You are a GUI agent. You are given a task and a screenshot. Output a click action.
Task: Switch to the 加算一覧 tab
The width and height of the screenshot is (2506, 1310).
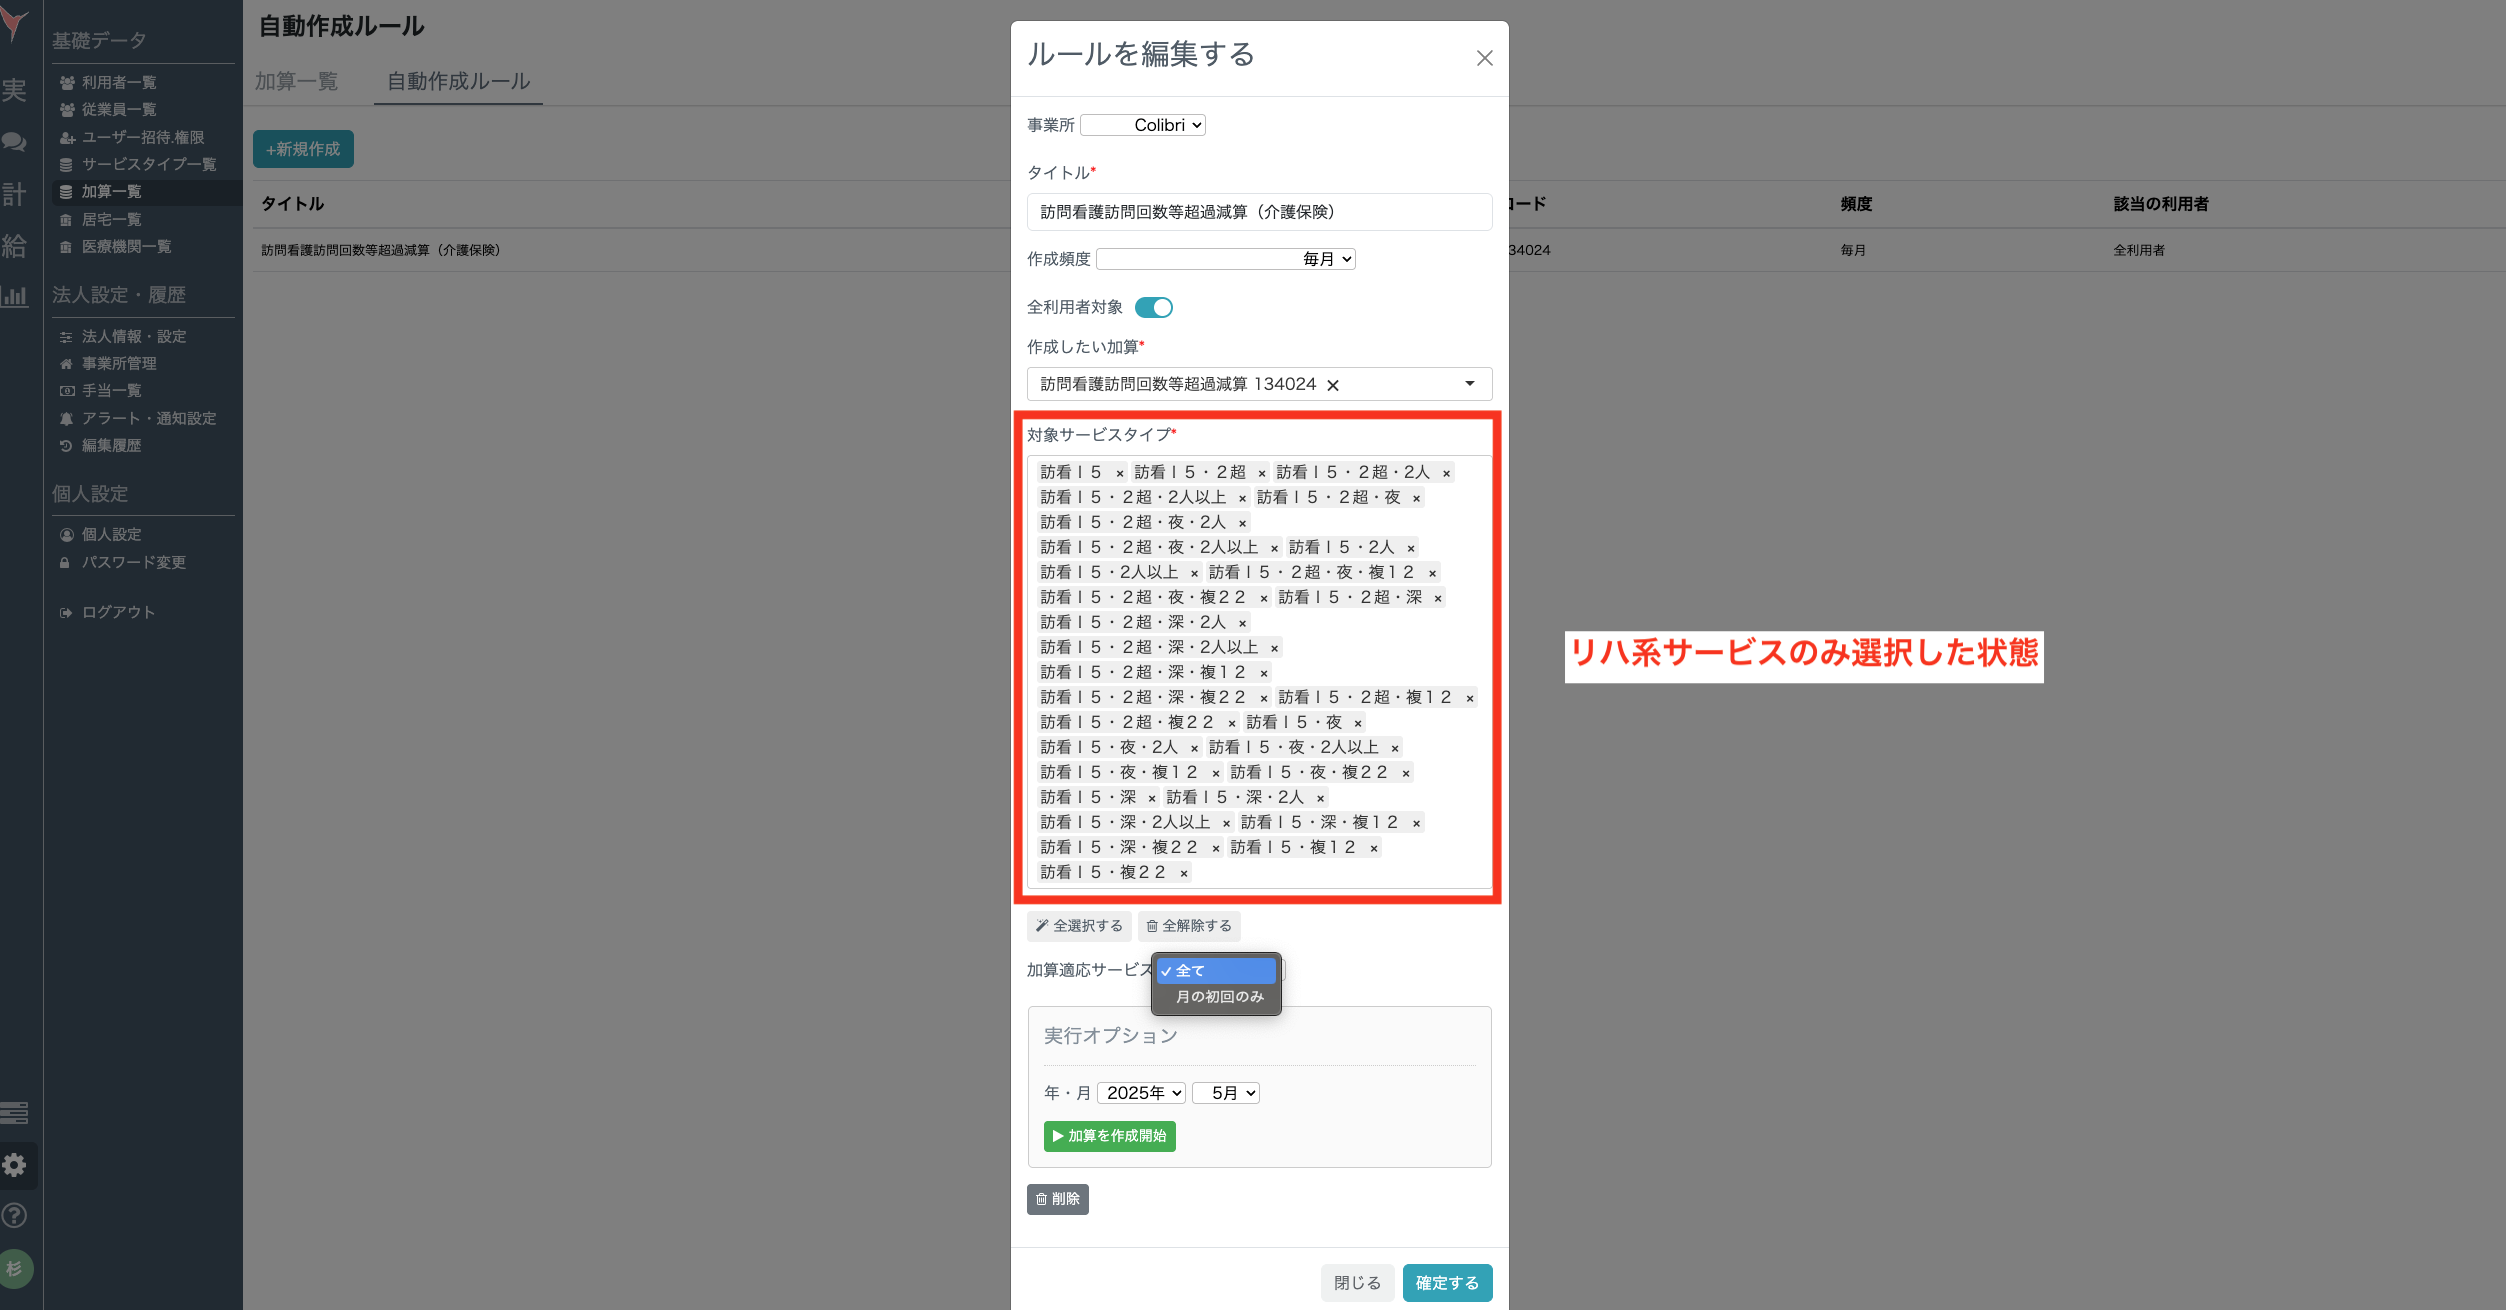[x=297, y=81]
